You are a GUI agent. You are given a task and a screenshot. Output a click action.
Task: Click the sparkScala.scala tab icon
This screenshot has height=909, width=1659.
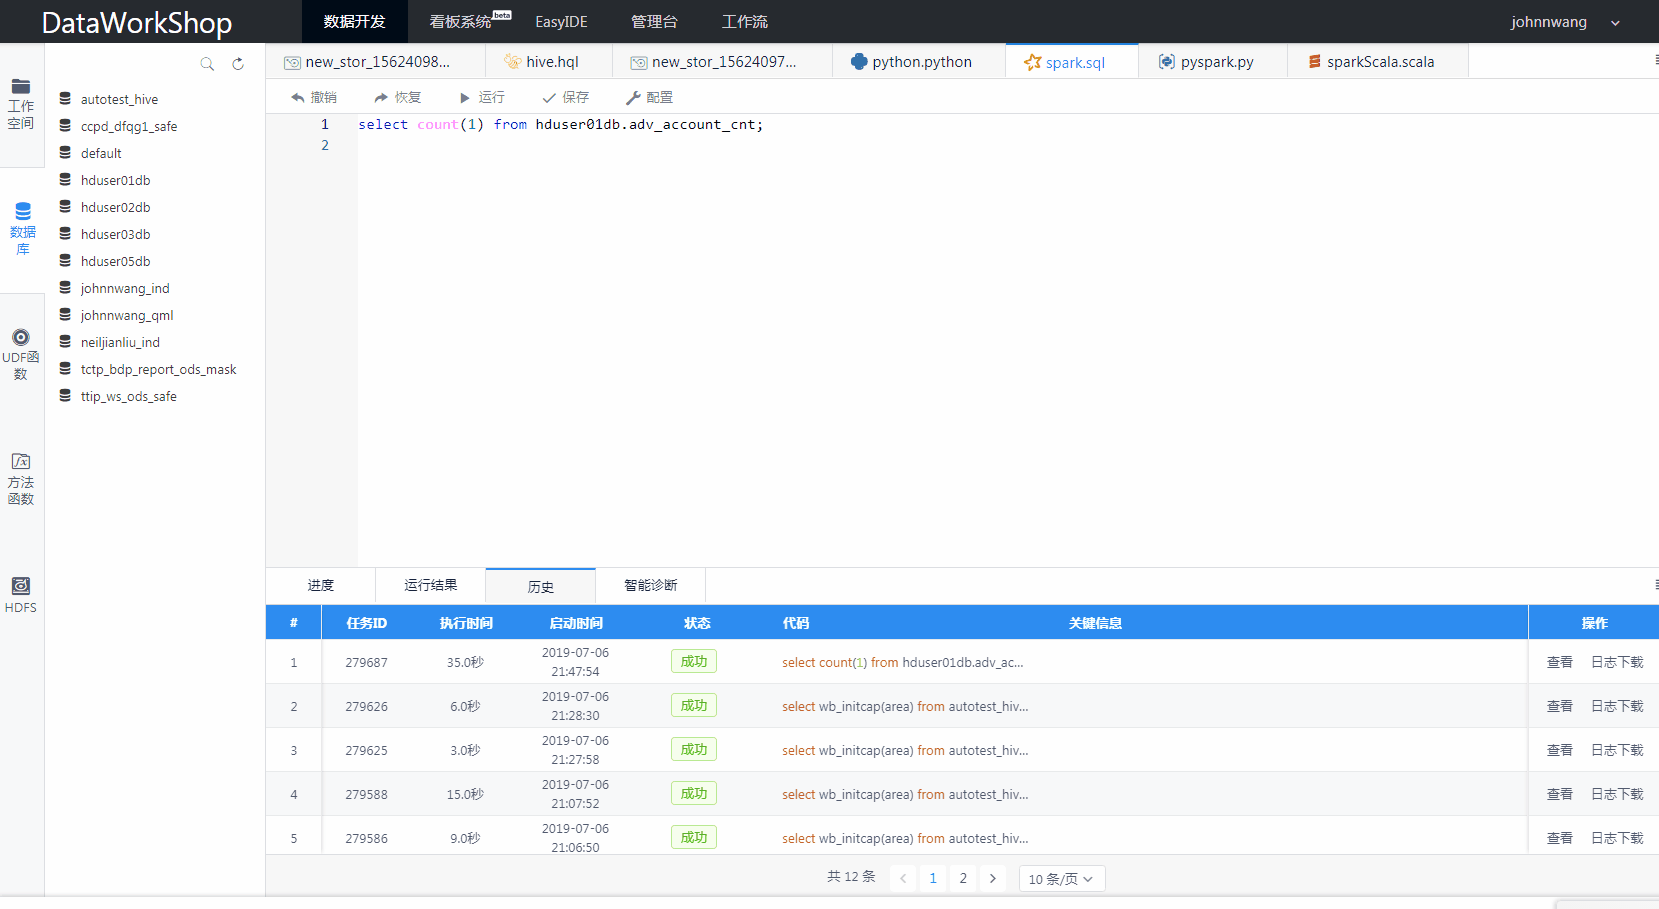pos(1315,62)
